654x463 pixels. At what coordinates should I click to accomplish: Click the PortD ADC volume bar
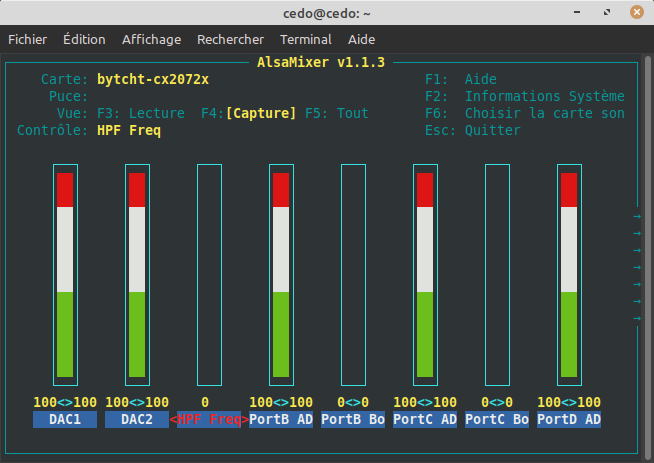click(569, 273)
